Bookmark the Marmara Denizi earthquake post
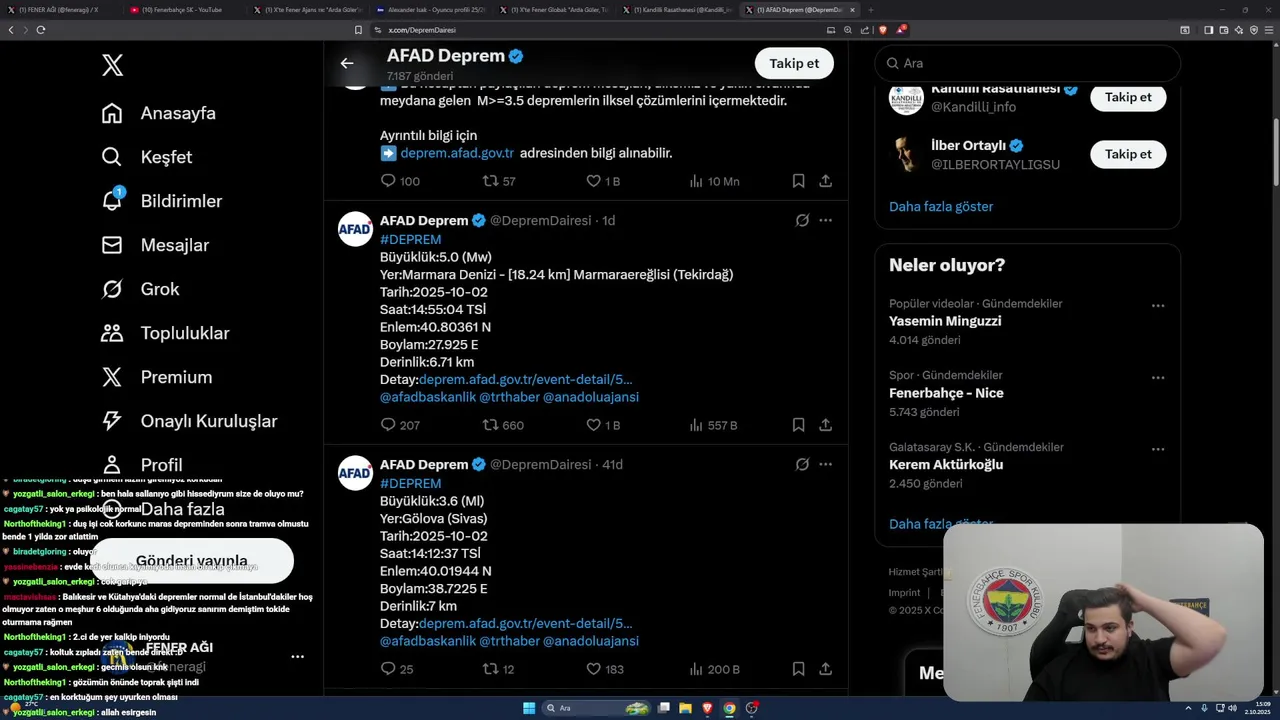Screen dimensions: 1280x720 [x=798, y=425]
